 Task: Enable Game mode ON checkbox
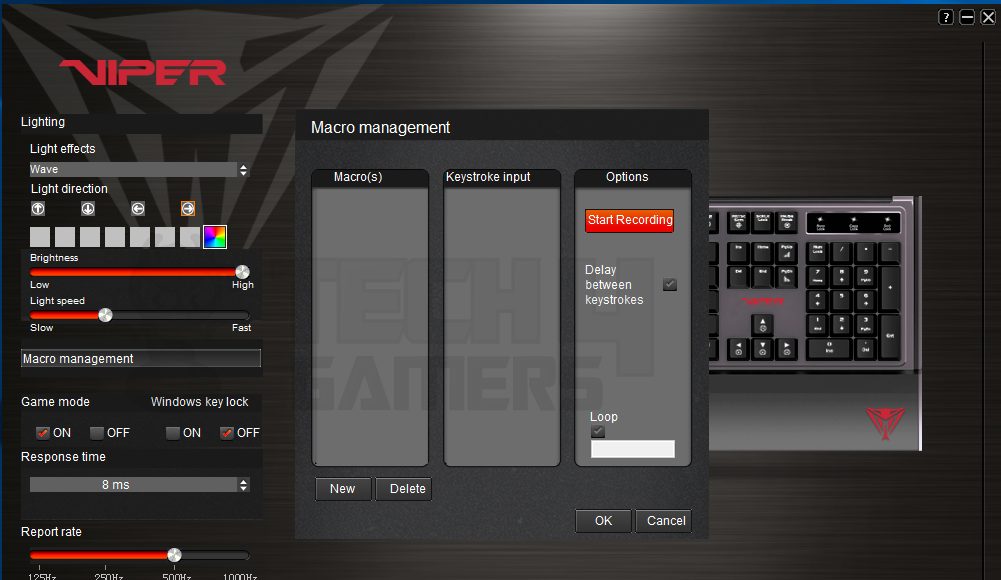coord(43,433)
